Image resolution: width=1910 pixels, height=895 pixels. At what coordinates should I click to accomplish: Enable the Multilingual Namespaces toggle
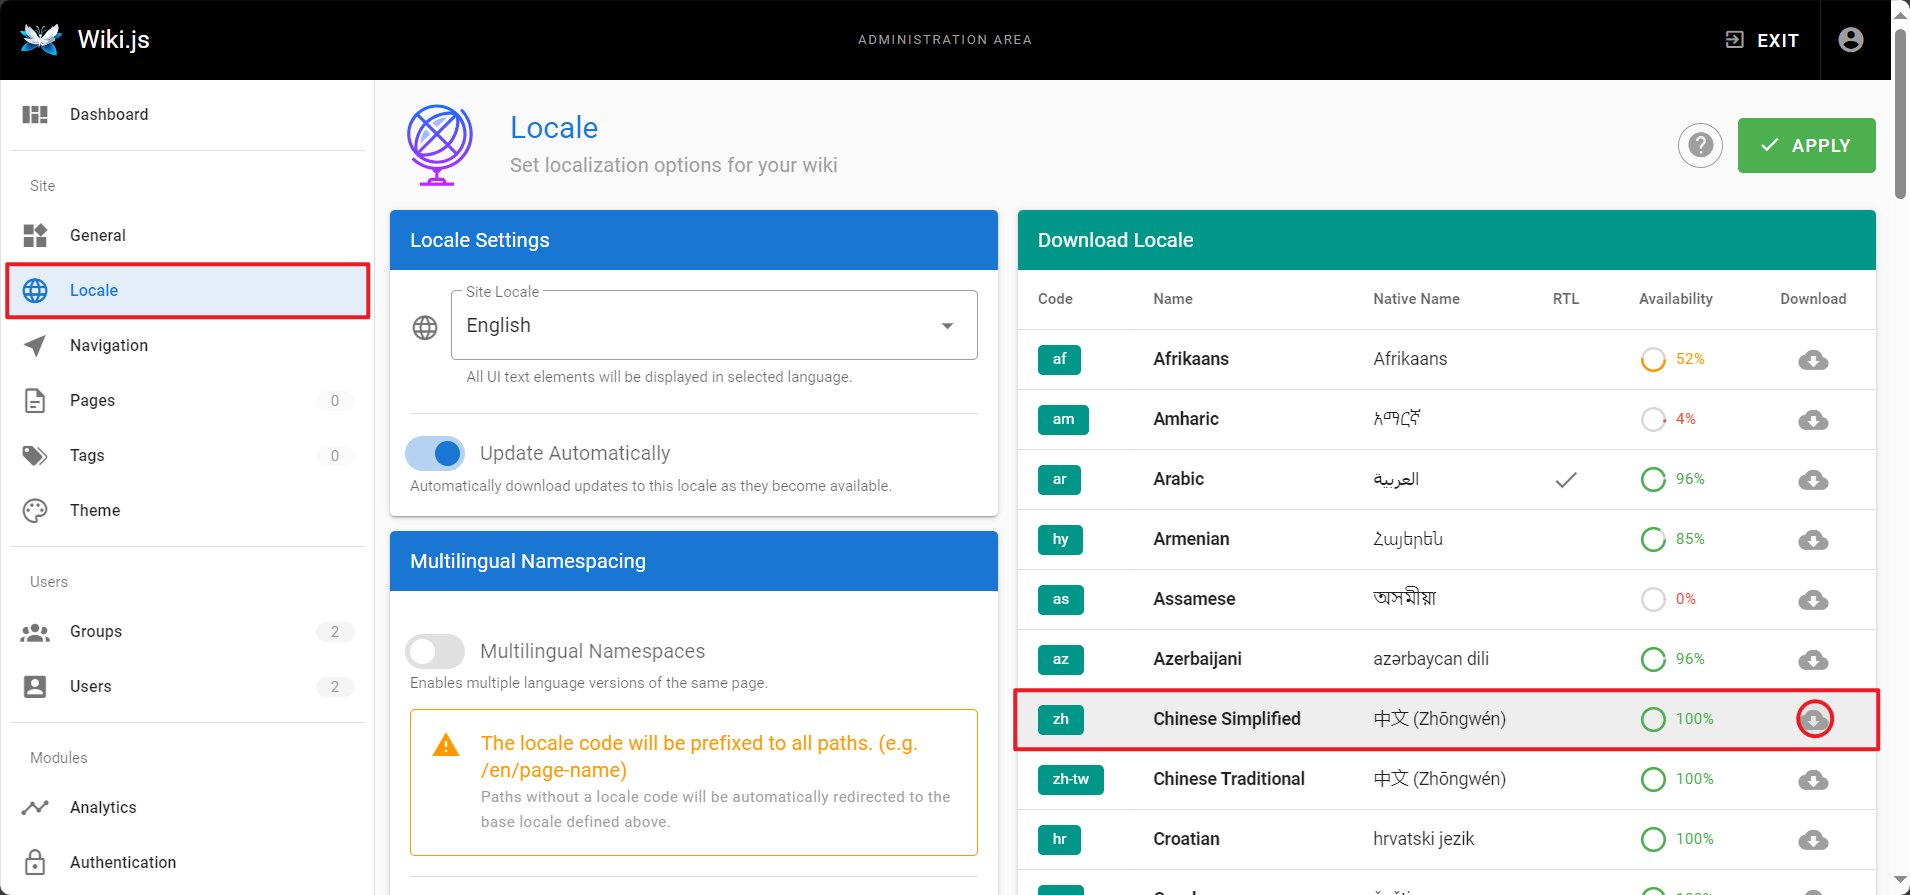click(436, 652)
